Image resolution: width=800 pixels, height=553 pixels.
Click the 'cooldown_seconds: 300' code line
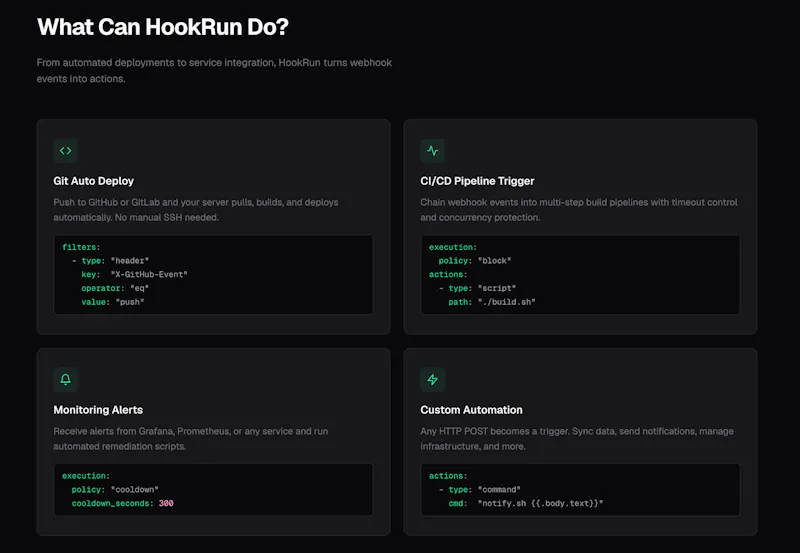(122, 504)
